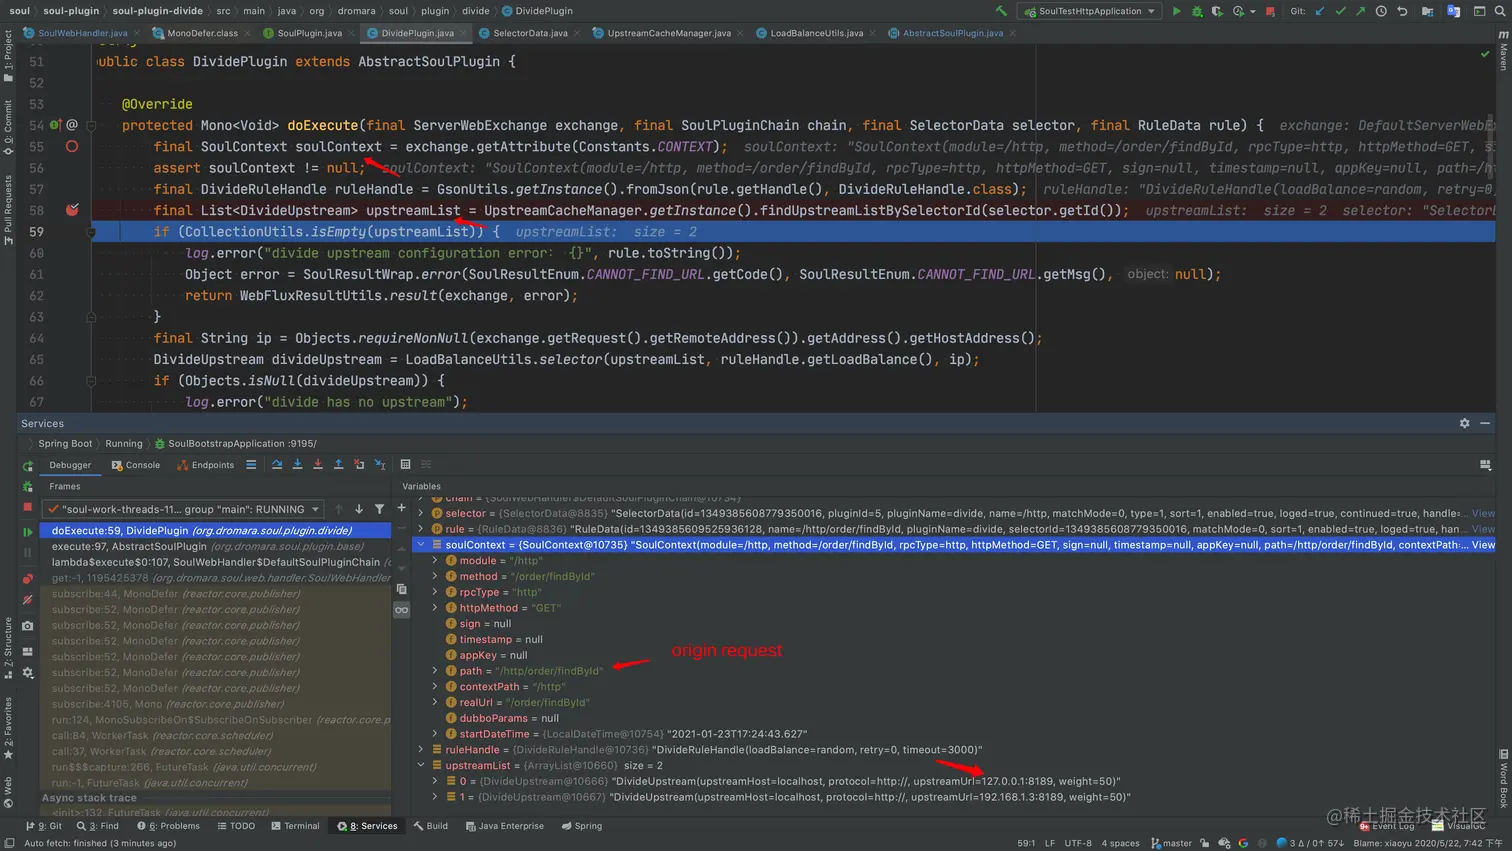Update project with the Git blue arrow
This screenshot has height=851, width=1512.
[1320, 11]
